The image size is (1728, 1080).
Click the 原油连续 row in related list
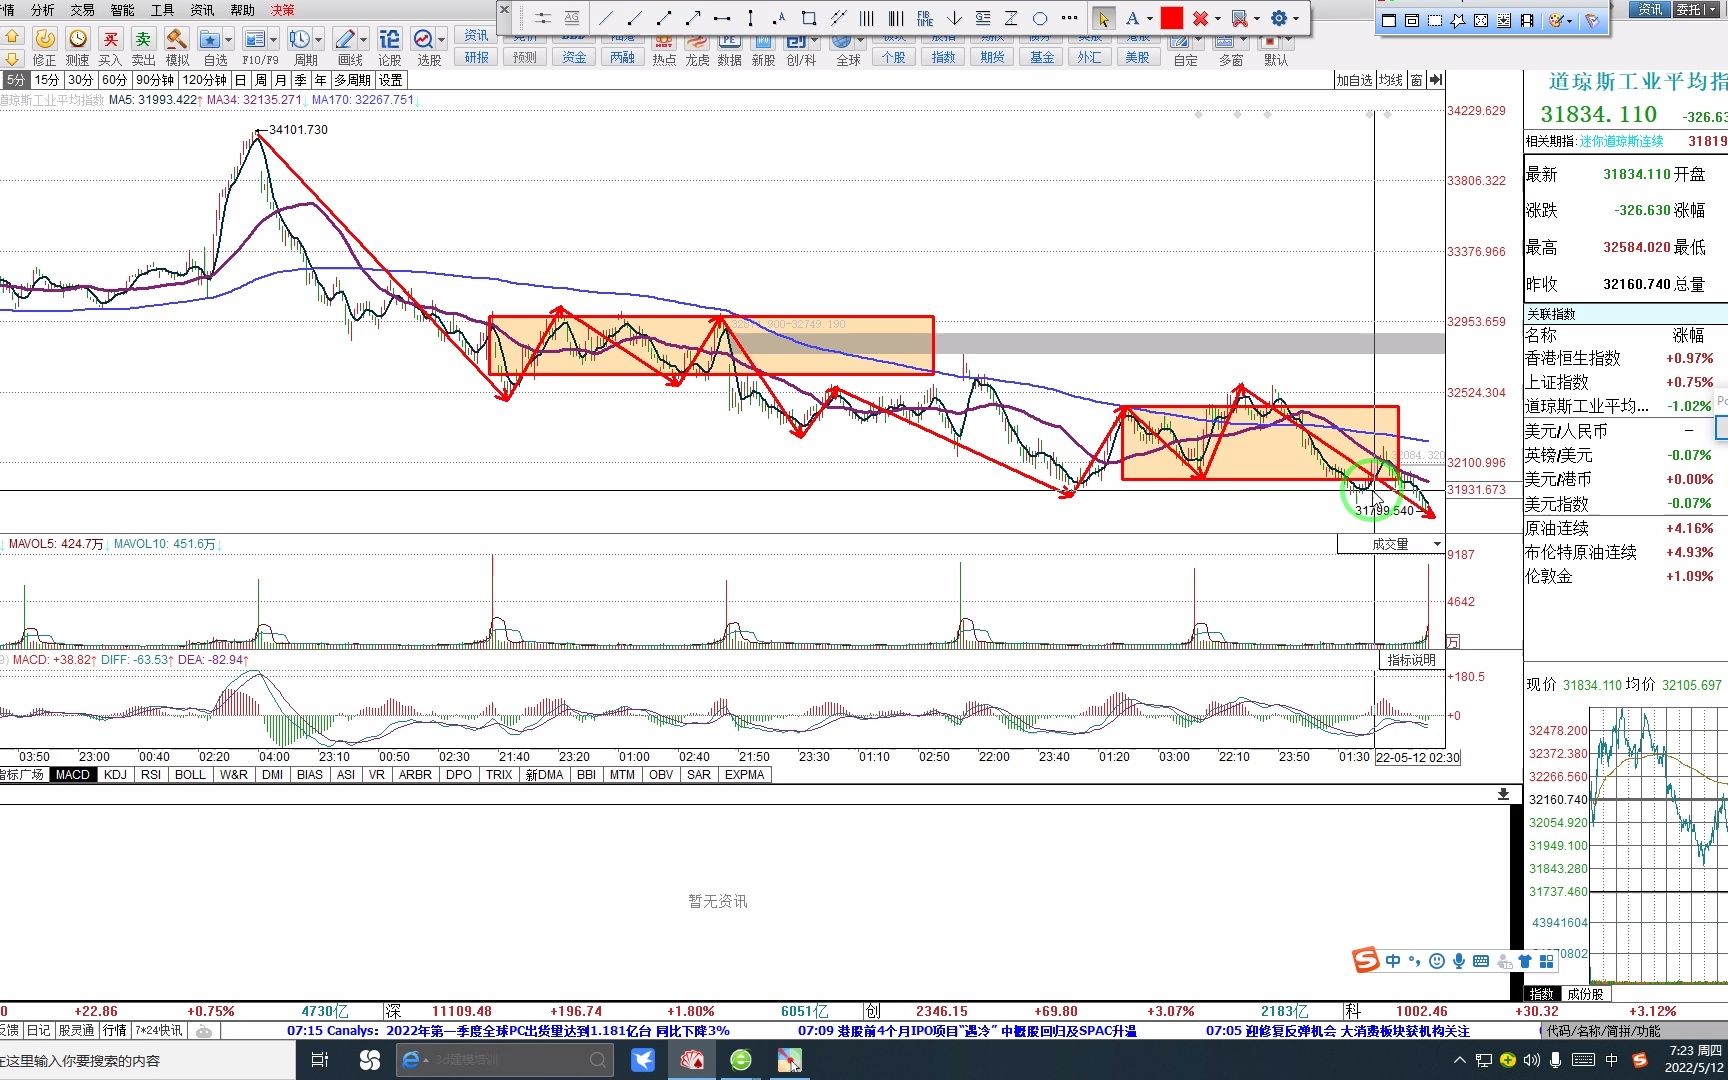pyautogui.click(x=1622, y=528)
